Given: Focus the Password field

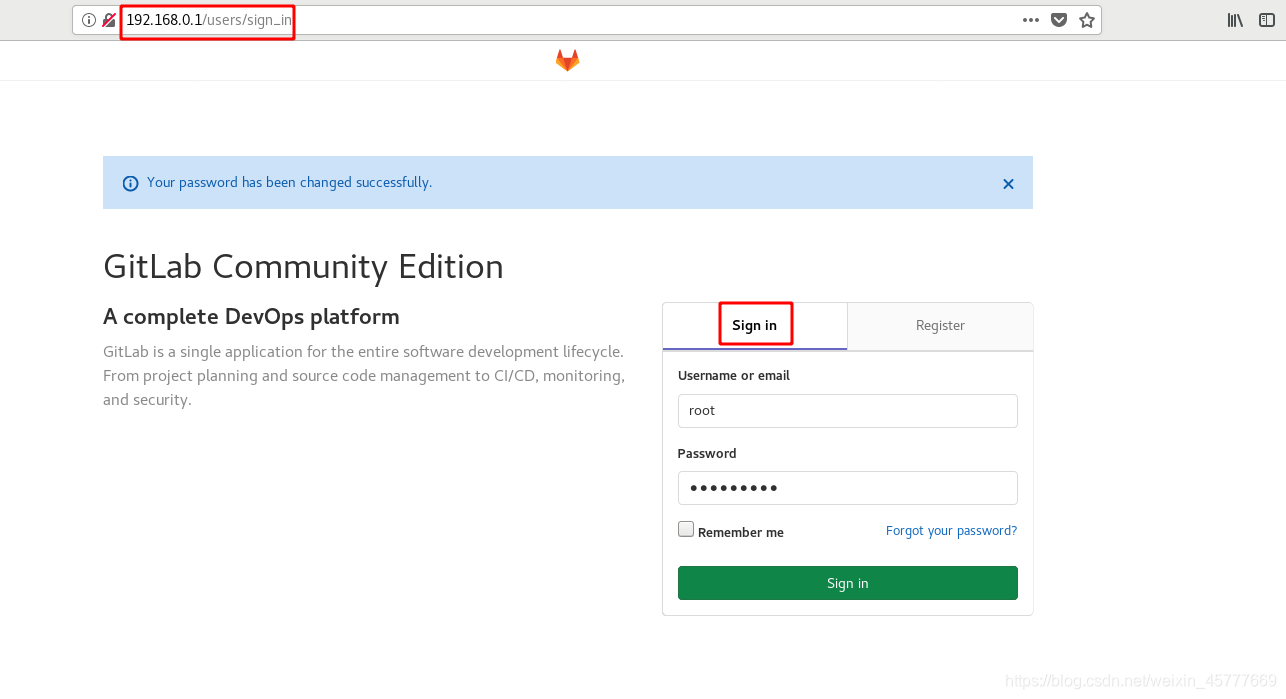Looking at the screenshot, I should pyautogui.click(x=848, y=488).
